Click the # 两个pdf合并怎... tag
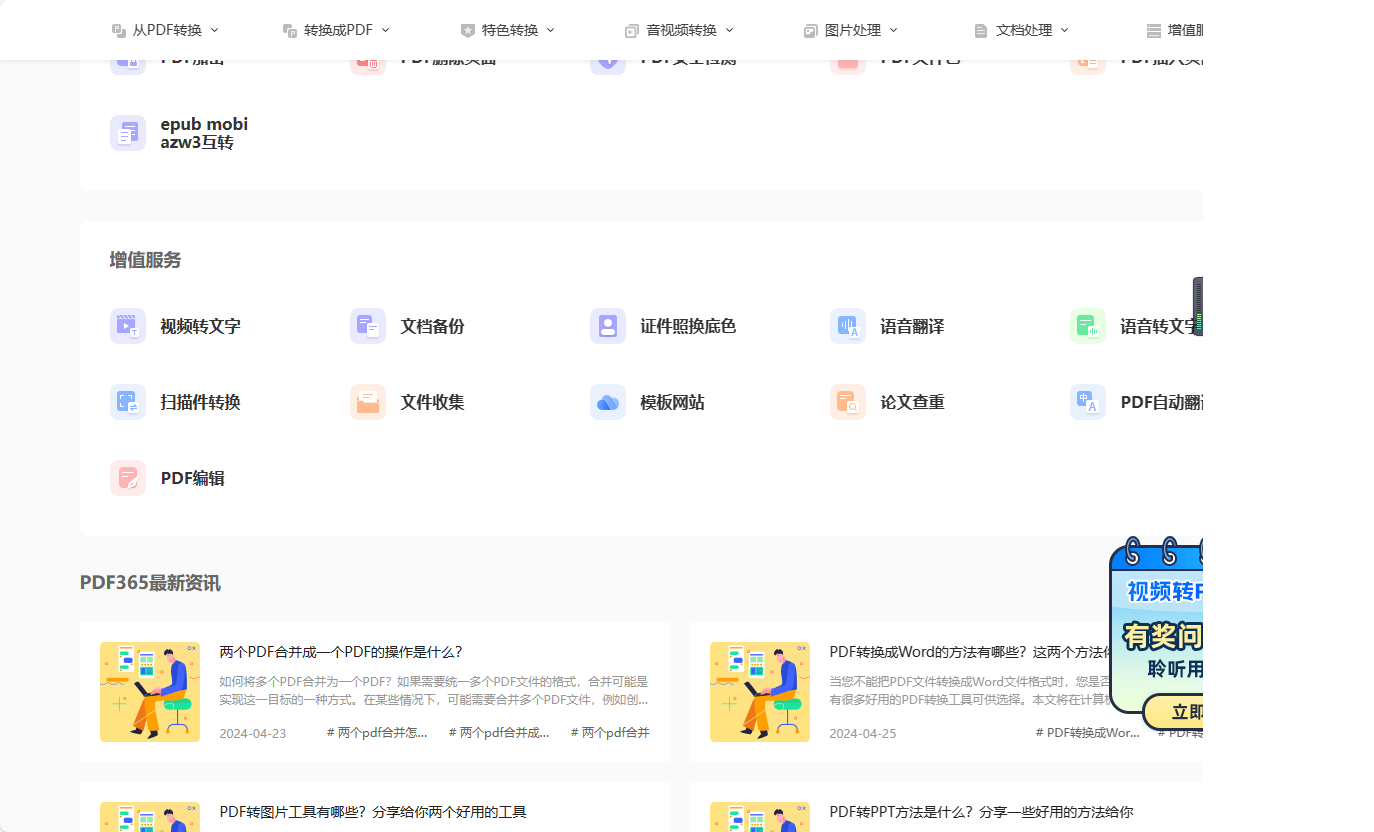Screen dimensions: 1374x832 pos(377,733)
